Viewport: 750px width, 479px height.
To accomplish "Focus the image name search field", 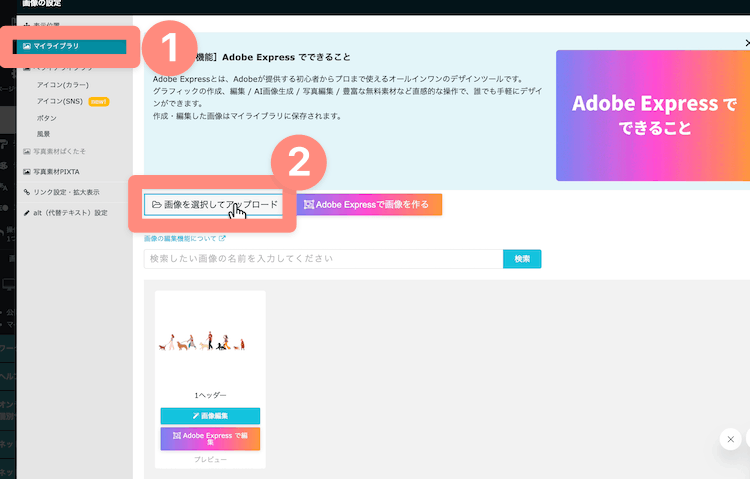I will pos(323,259).
